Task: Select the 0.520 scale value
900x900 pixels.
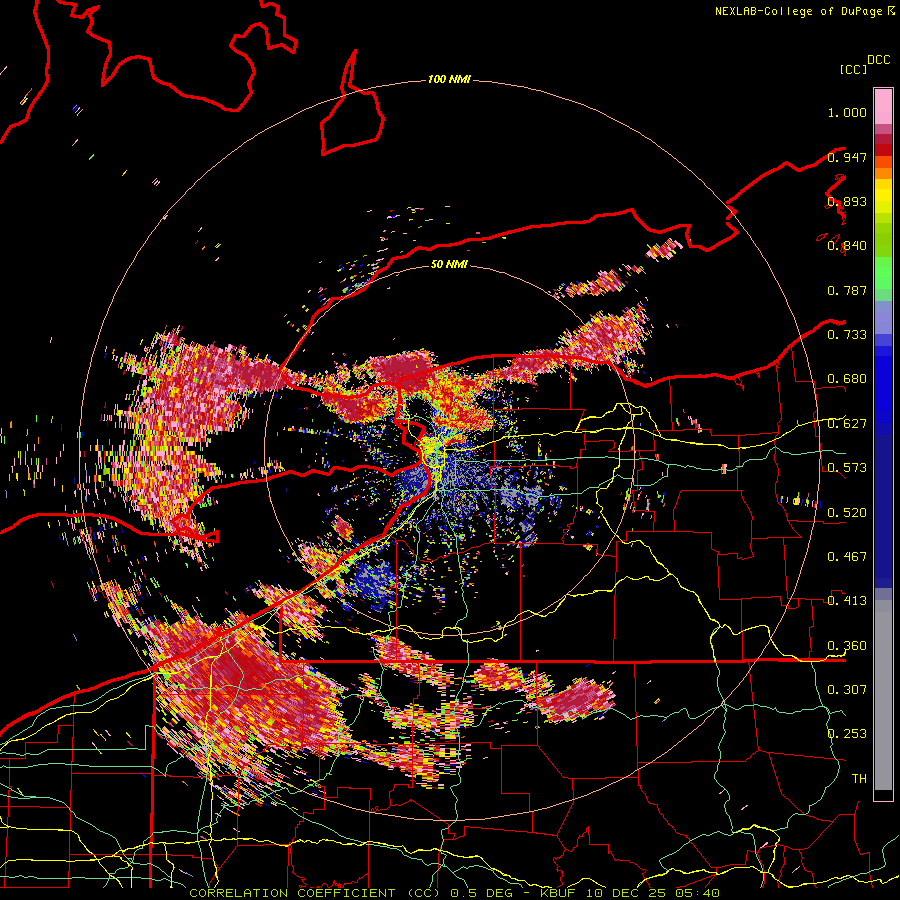Action: (847, 513)
